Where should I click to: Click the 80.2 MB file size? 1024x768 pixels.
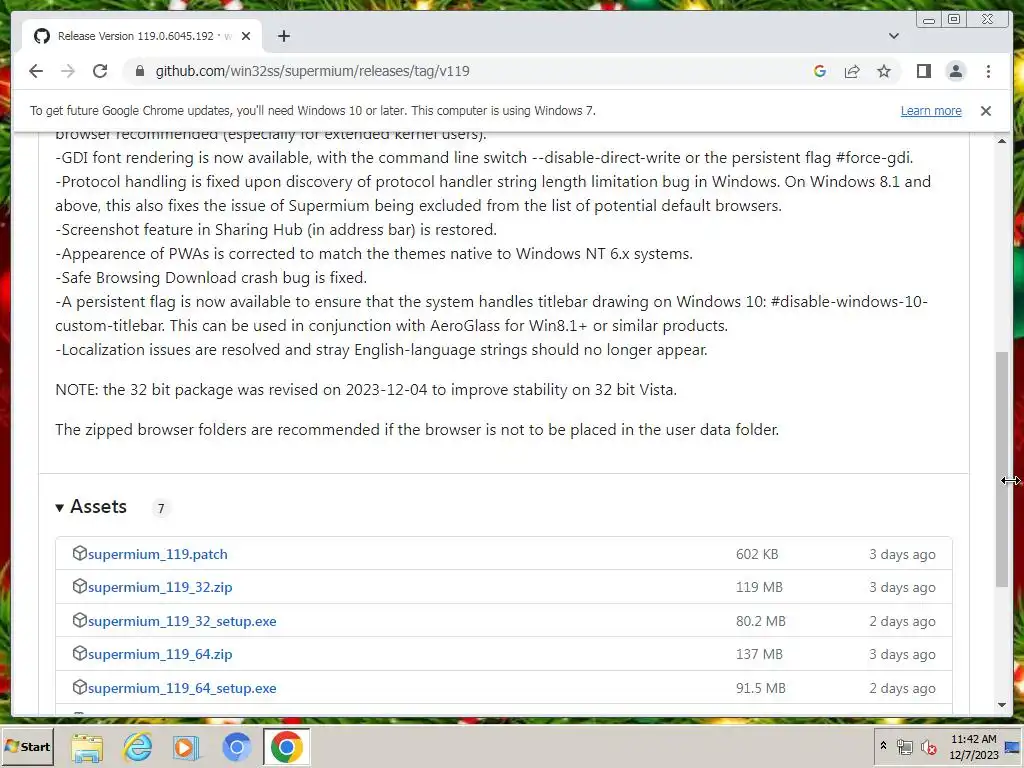point(761,621)
